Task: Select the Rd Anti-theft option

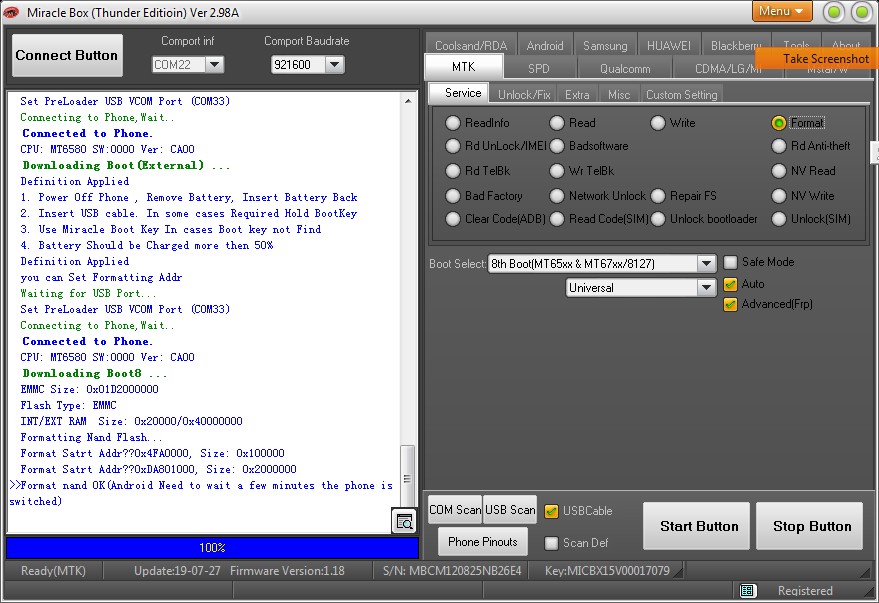Action: point(779,146)
